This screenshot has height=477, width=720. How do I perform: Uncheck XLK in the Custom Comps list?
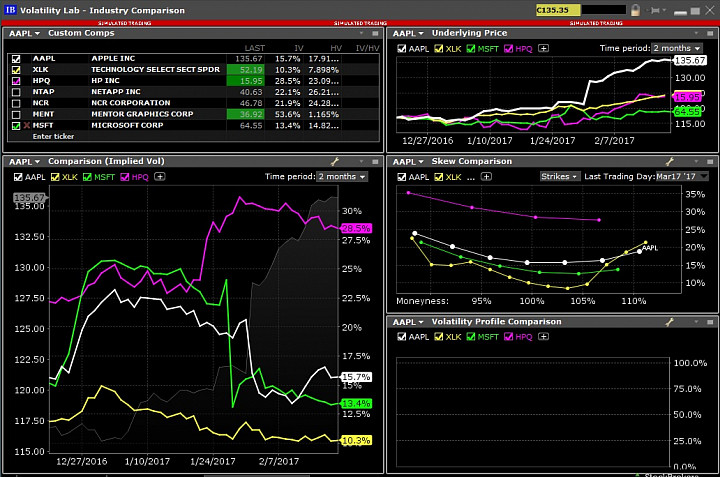tap(16, 70)
